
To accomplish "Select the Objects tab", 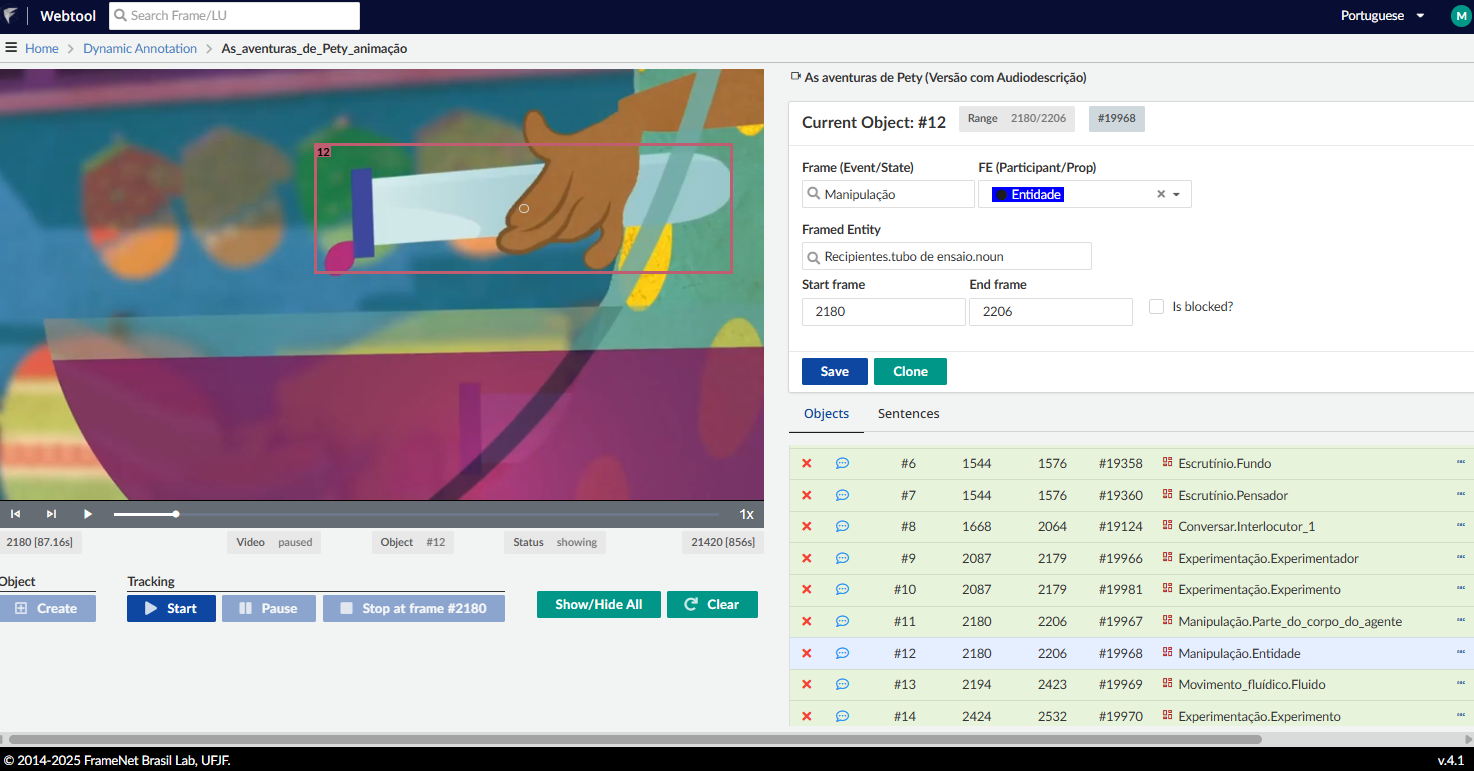I will pyautogui.click(x=826, y=413).
